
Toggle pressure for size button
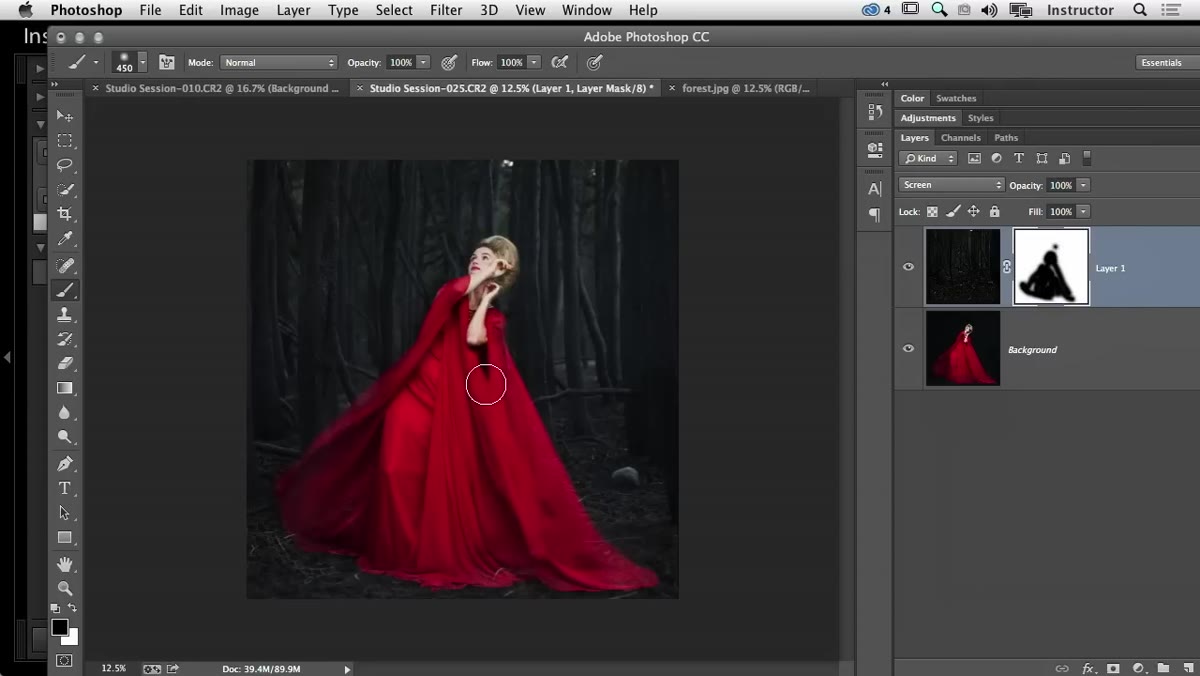tap(595, 62)
